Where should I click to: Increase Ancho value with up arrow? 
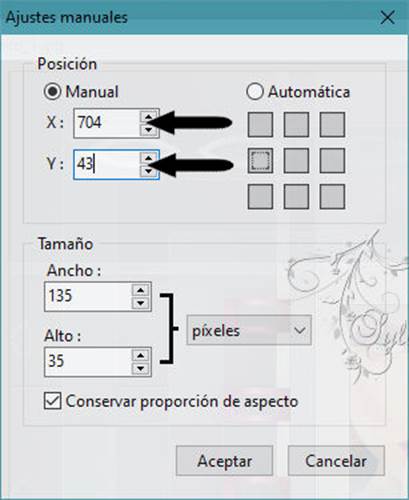click(x=140, y=290)
